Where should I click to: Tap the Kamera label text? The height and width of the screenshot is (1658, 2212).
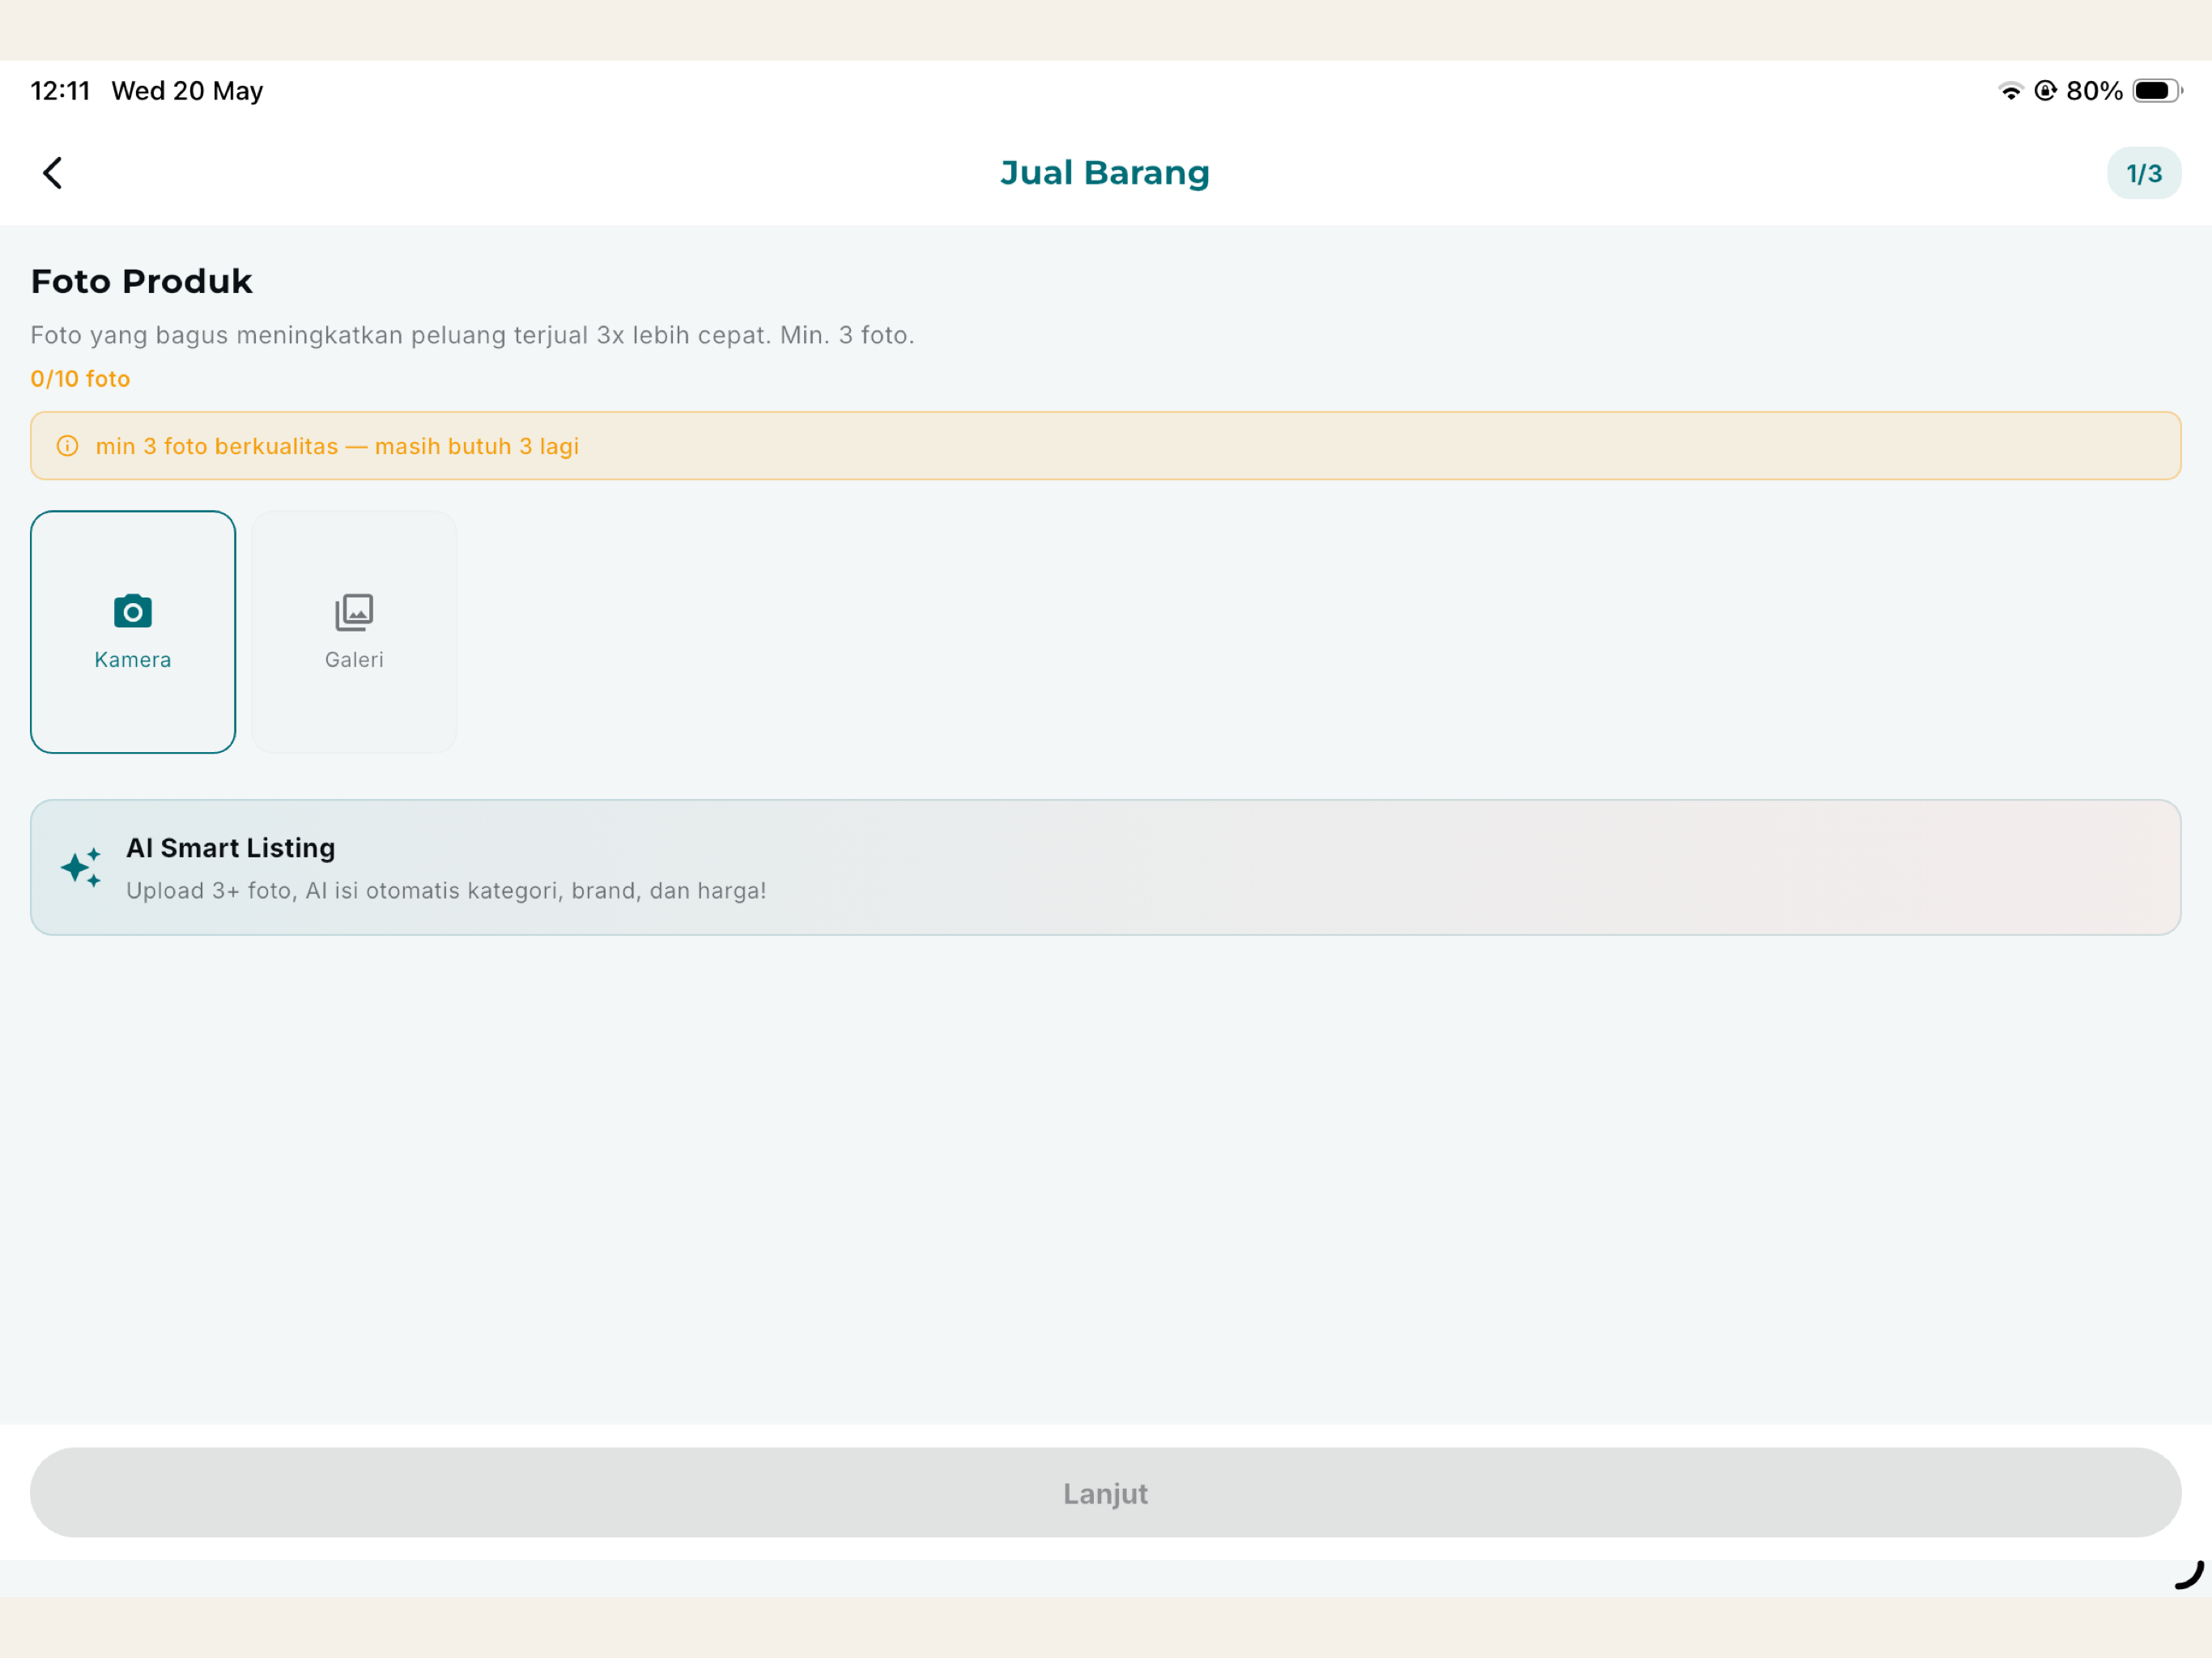point(133,660)
